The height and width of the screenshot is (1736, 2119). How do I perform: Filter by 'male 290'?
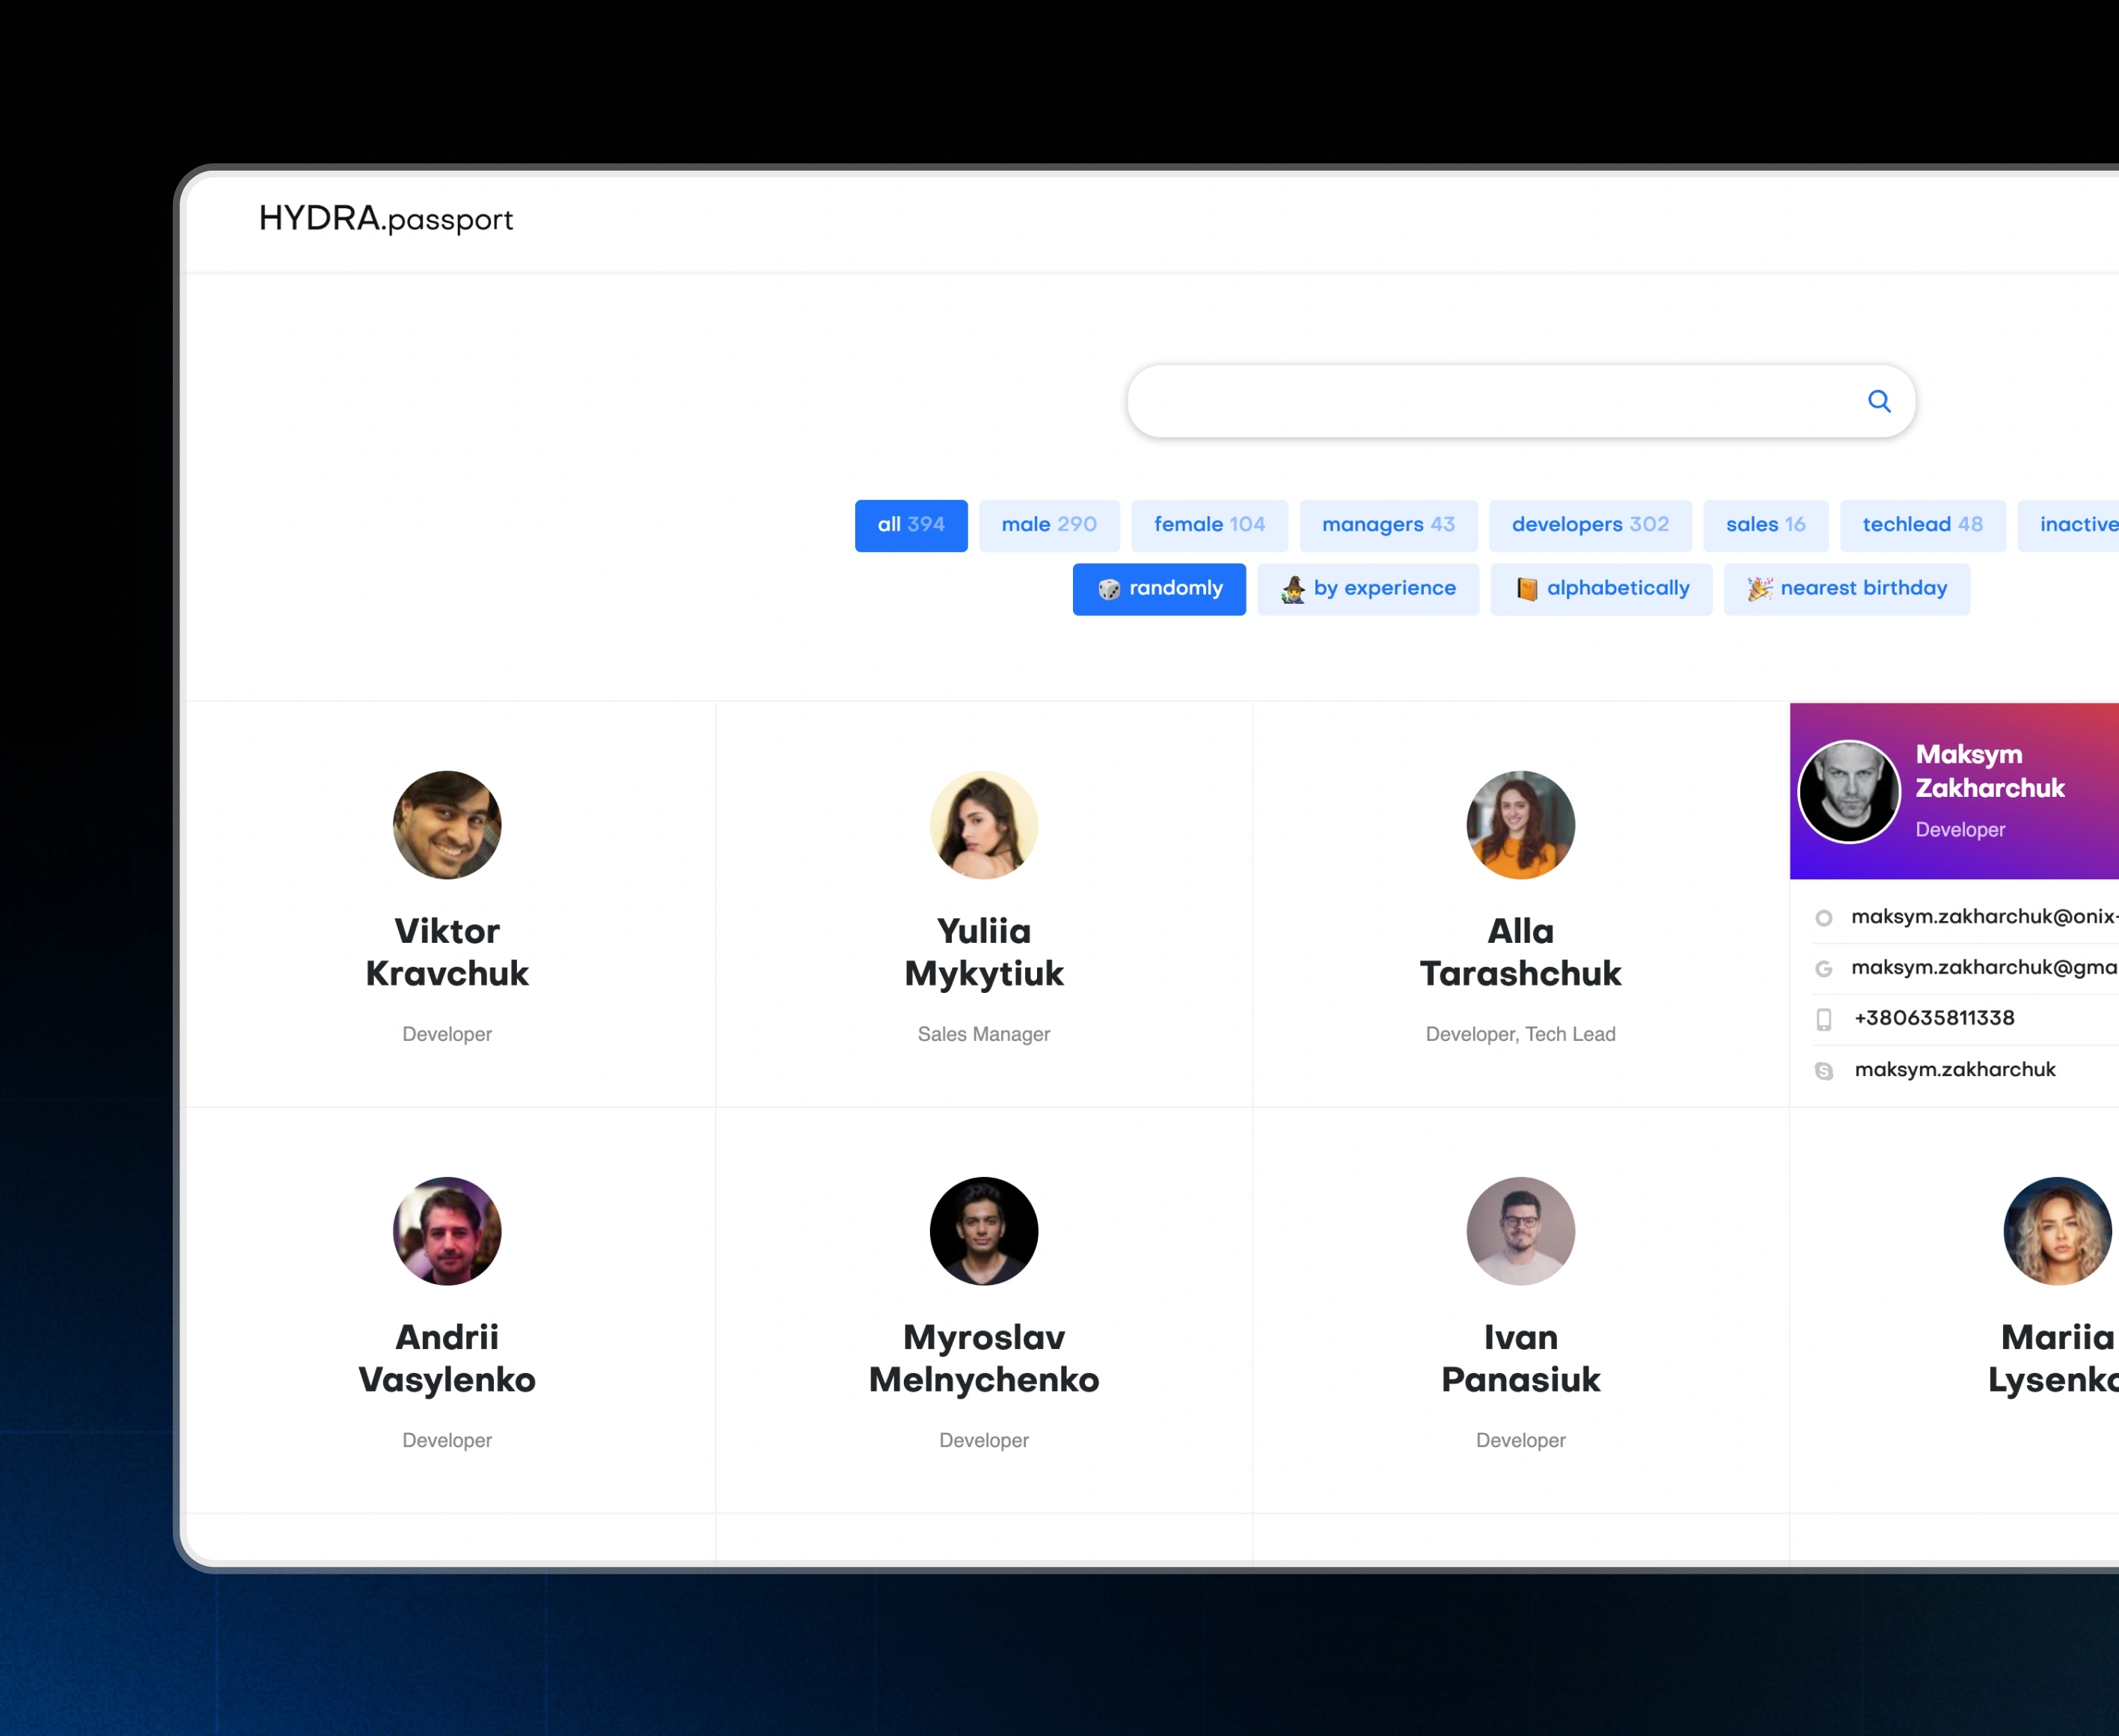[1048, 525]
